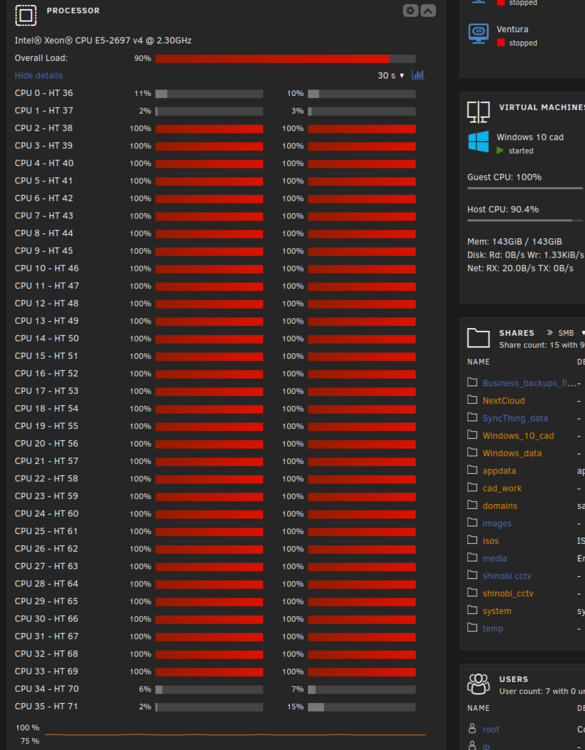The height and width of the screenshot is (750, 585).
Task: Click the green started play icon
Action: [500, 151]
